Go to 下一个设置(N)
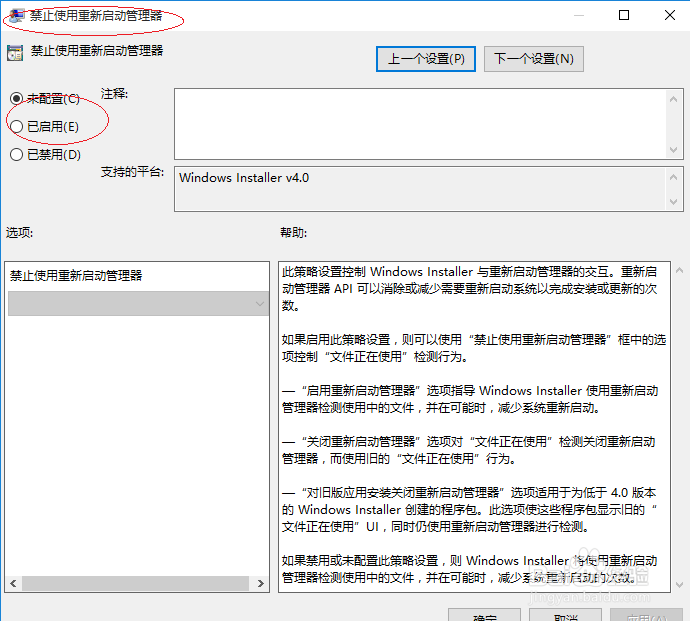The image size is (690, 621). pyautogui.click(x=534, y=59)
